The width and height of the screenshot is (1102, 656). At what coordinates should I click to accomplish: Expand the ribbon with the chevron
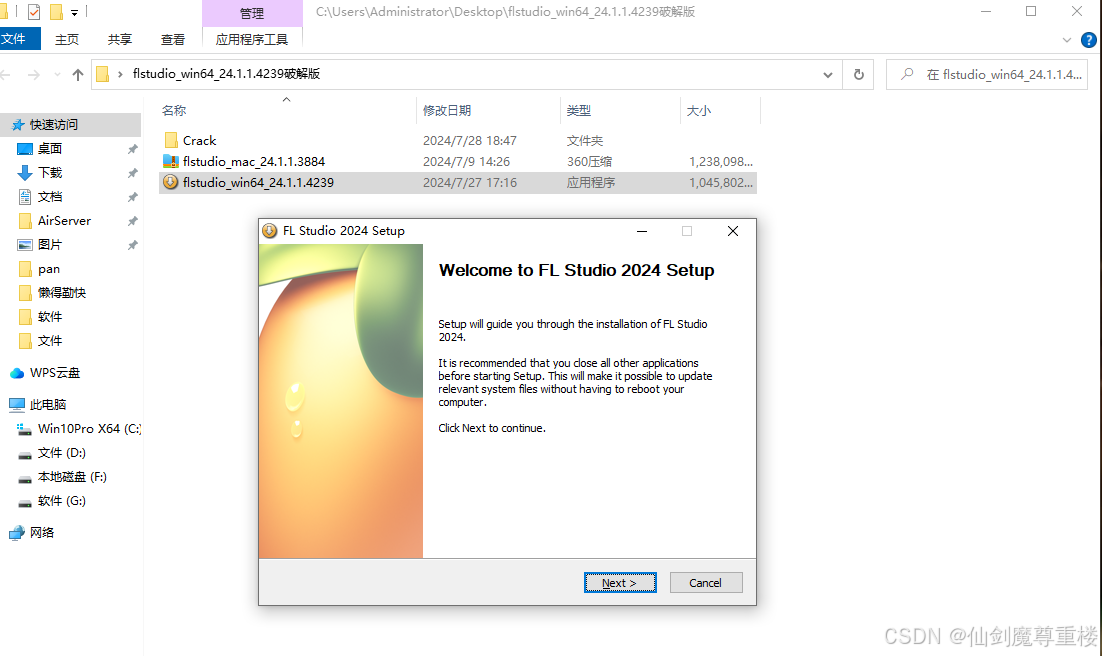tap(1067, 40)
